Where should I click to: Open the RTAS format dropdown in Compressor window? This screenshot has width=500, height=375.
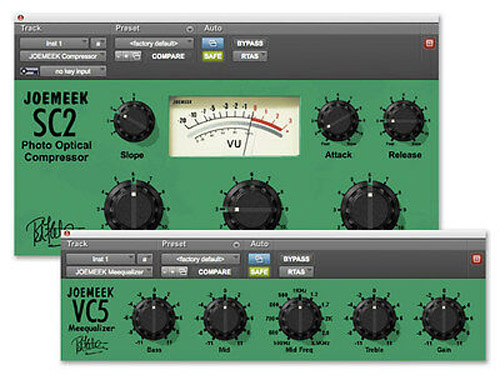click(250, 56)
